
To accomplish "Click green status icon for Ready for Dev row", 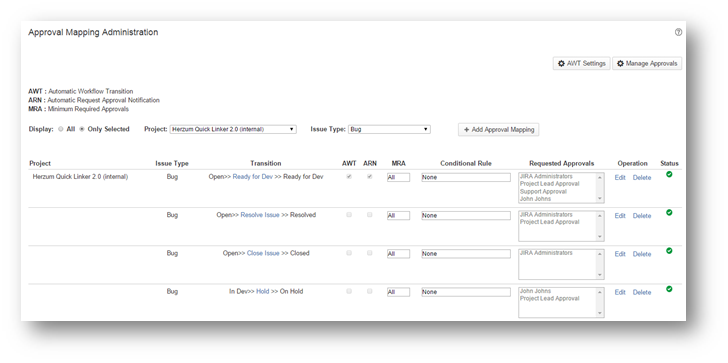I will pos(669,175).
